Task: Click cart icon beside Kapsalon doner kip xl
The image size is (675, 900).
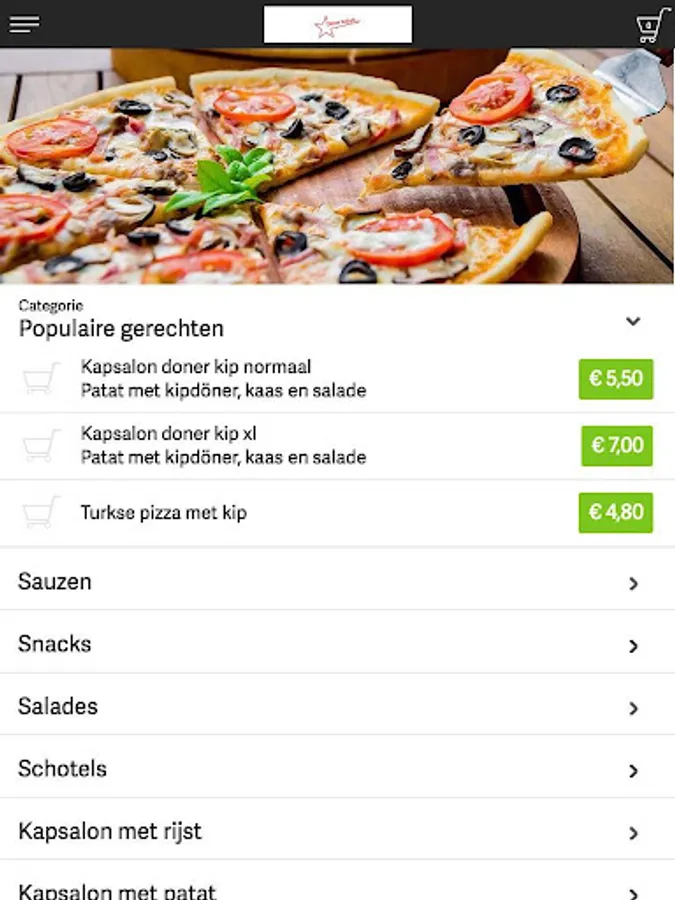Action: 40,446
